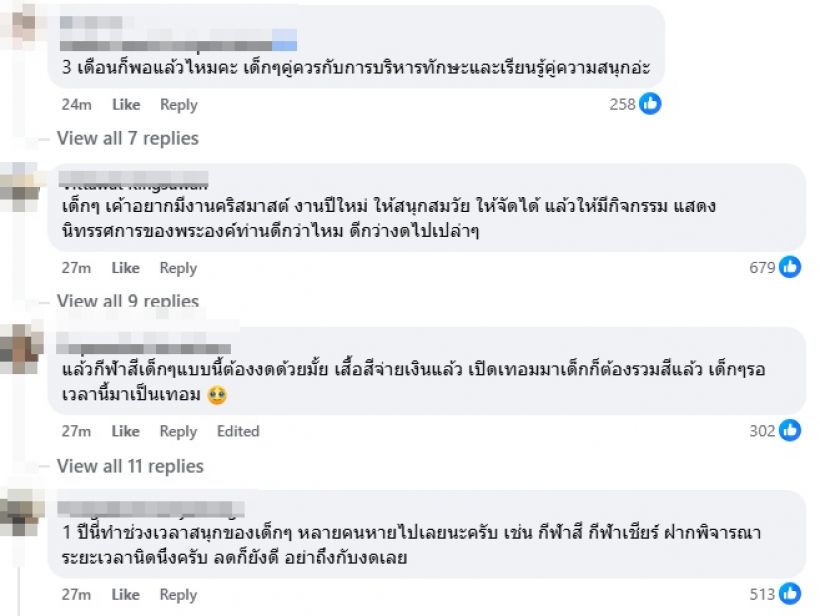
Task: Expand "View all 7 replies" thread
Action: click(x=127, y=138)
